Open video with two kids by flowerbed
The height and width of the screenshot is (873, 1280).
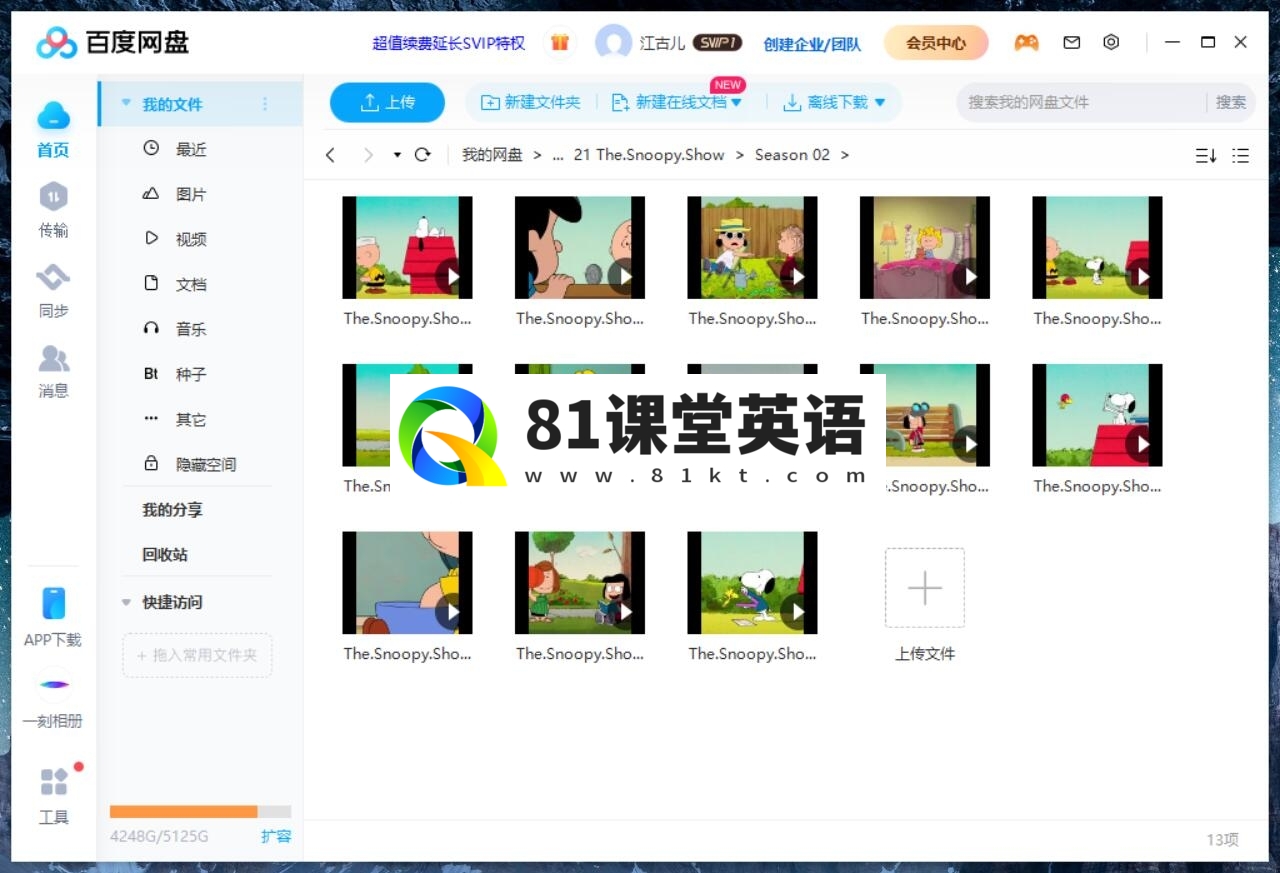[x=580, y=582]
